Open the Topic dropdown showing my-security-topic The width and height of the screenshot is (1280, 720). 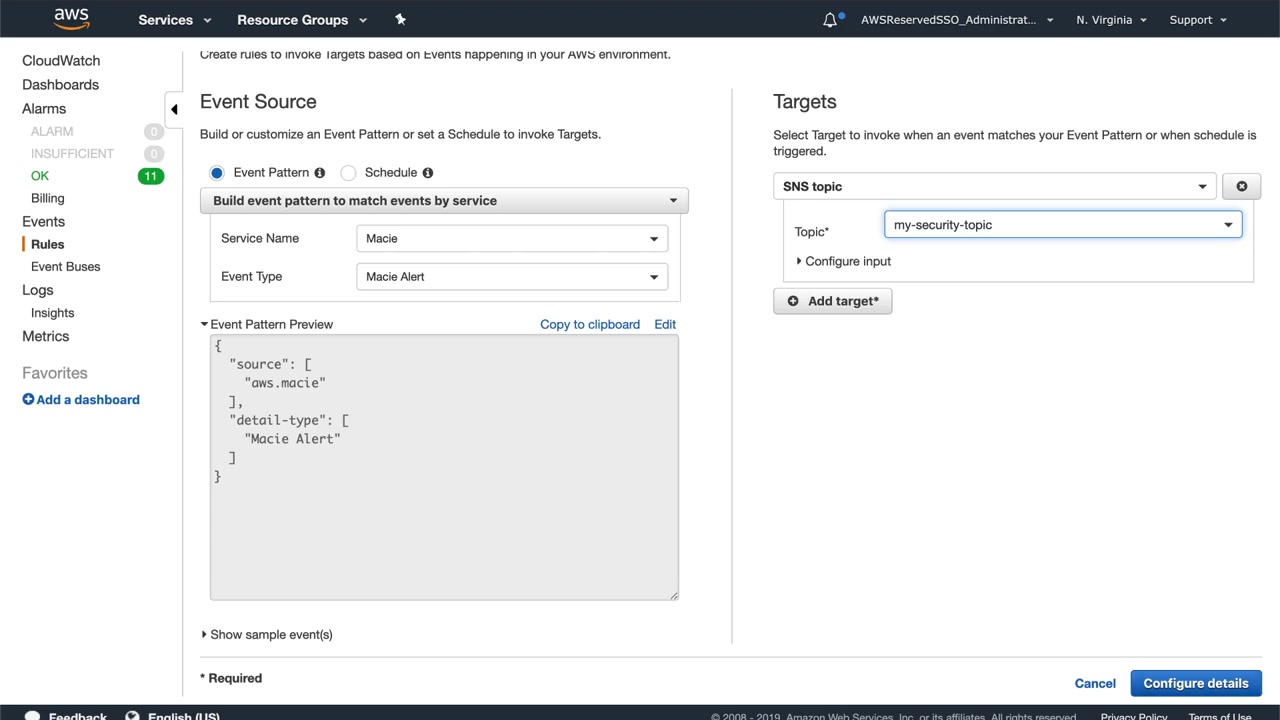pos(1062,225)
